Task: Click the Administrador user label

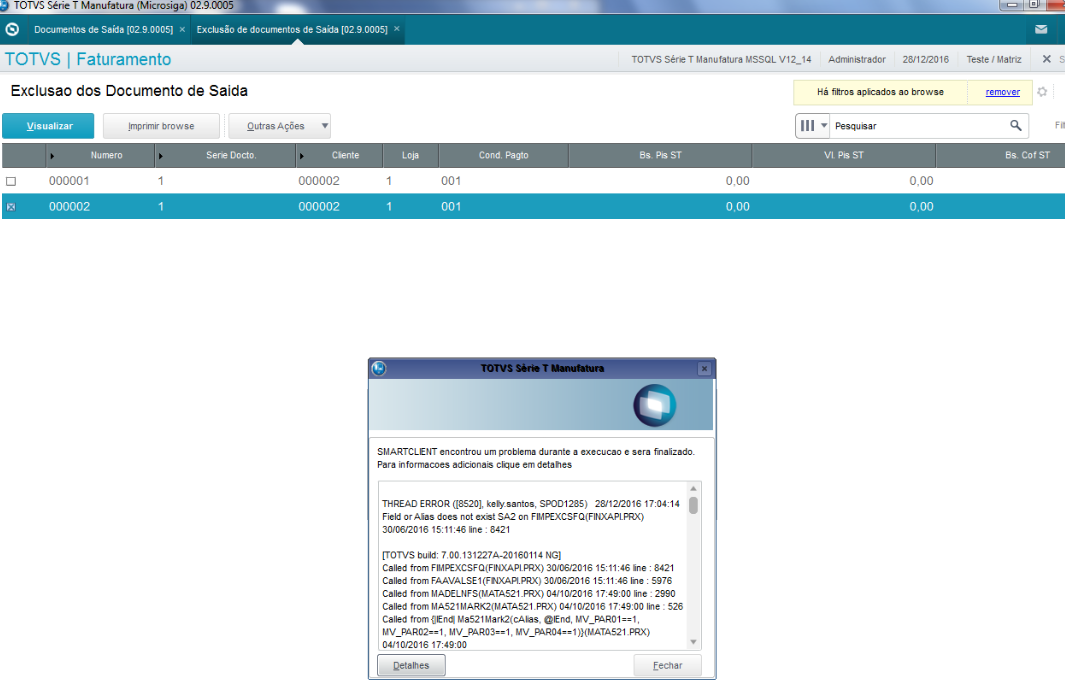Action: (856, 60)
